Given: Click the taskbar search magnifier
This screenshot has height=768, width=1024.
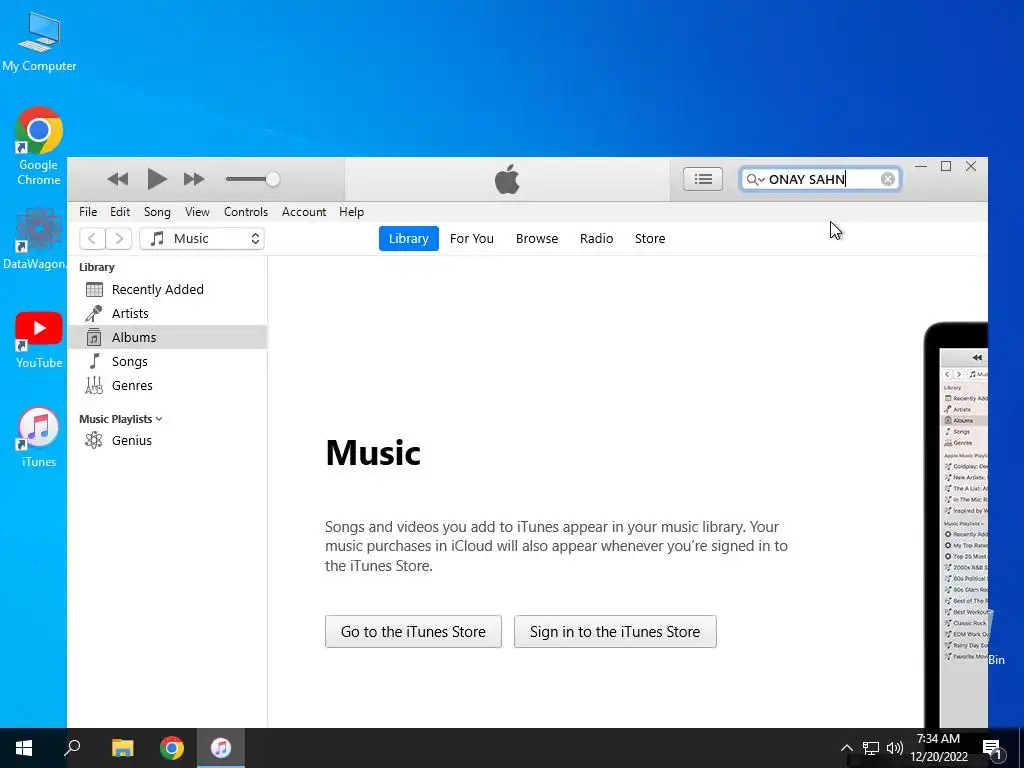Looking at the screenshot, I should (72, 748).
